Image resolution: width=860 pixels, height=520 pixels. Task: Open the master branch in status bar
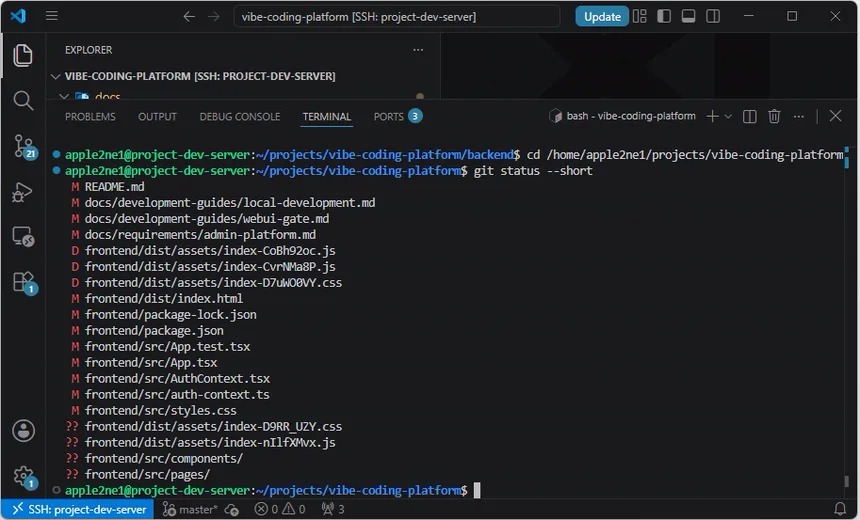pyautogui.click(x=190, y=510)
